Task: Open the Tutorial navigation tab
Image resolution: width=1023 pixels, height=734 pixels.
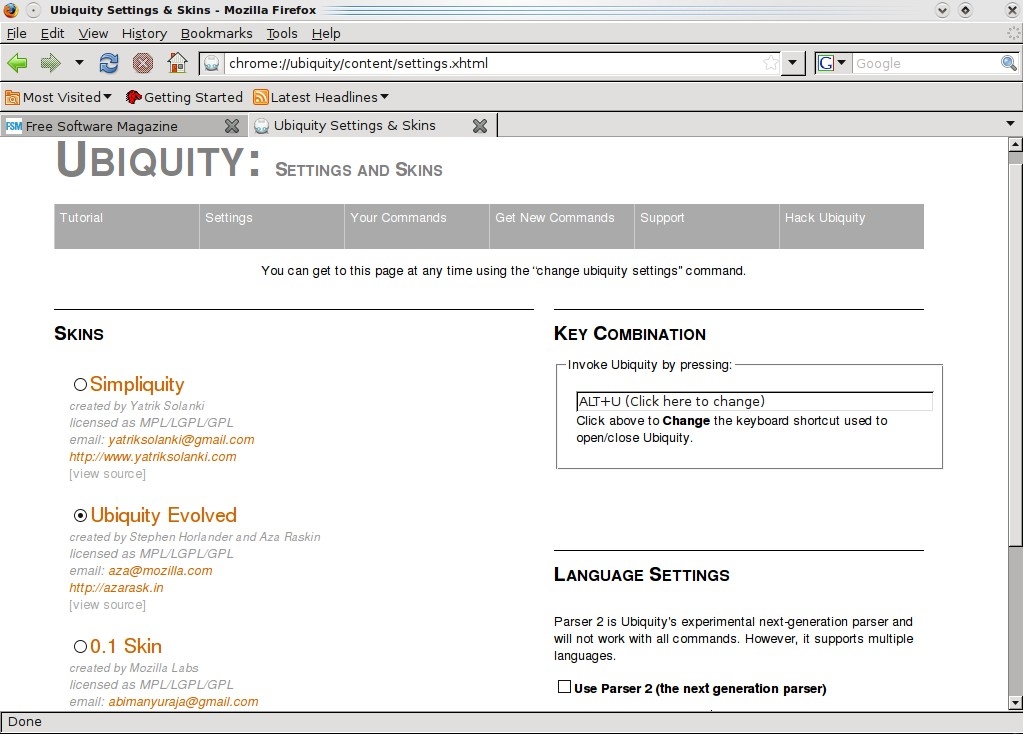Action: [x=127, y=226]
